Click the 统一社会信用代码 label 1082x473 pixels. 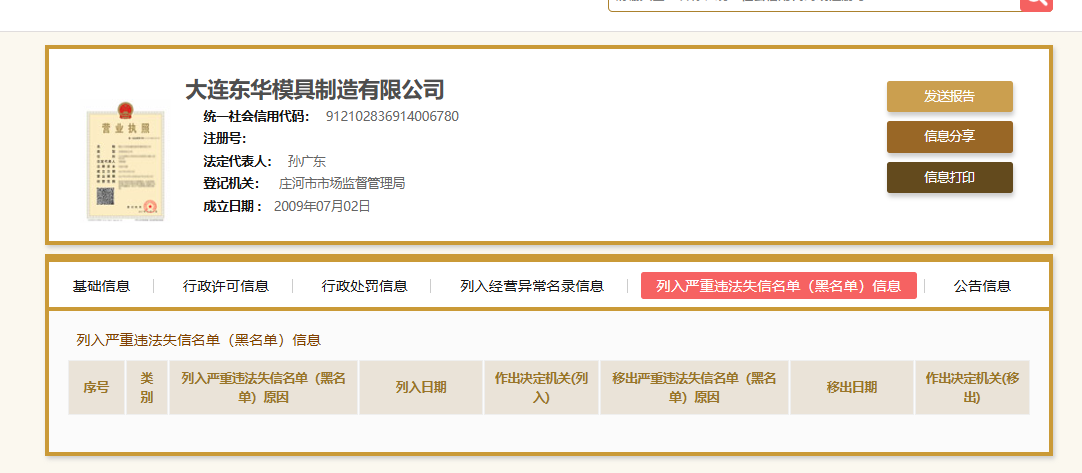point(257,116)
